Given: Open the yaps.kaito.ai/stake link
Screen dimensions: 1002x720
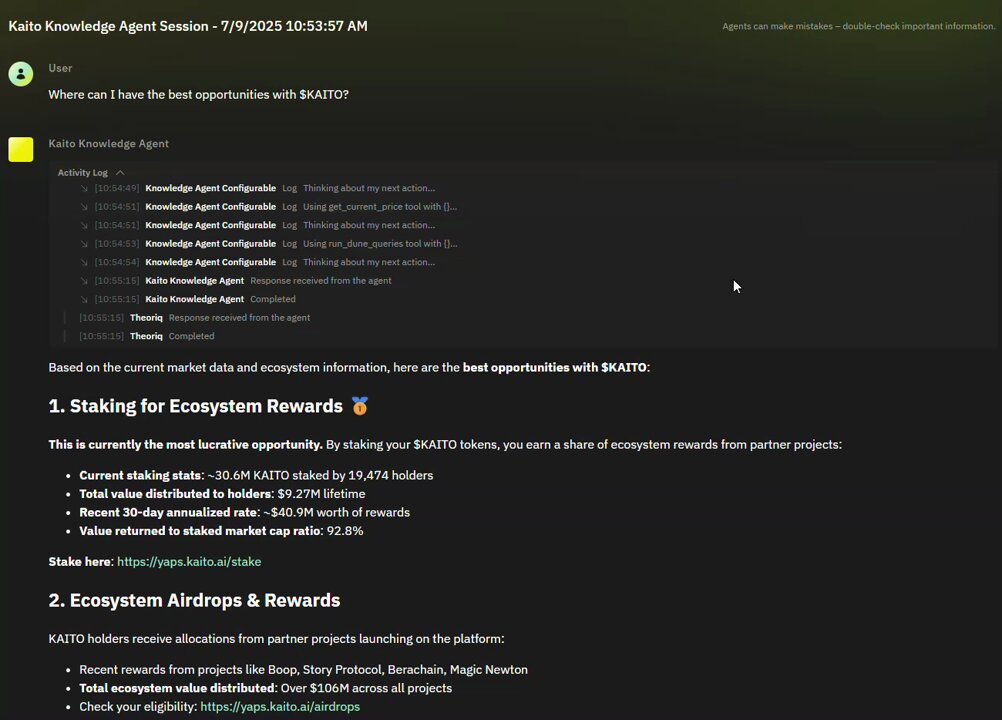Looking at the screenshot, I should 189,562.
